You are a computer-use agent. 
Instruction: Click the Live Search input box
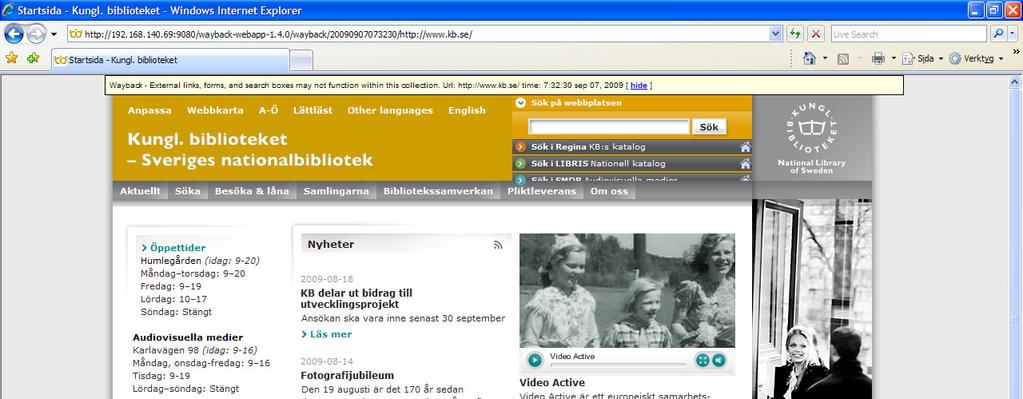coord(908,35)
